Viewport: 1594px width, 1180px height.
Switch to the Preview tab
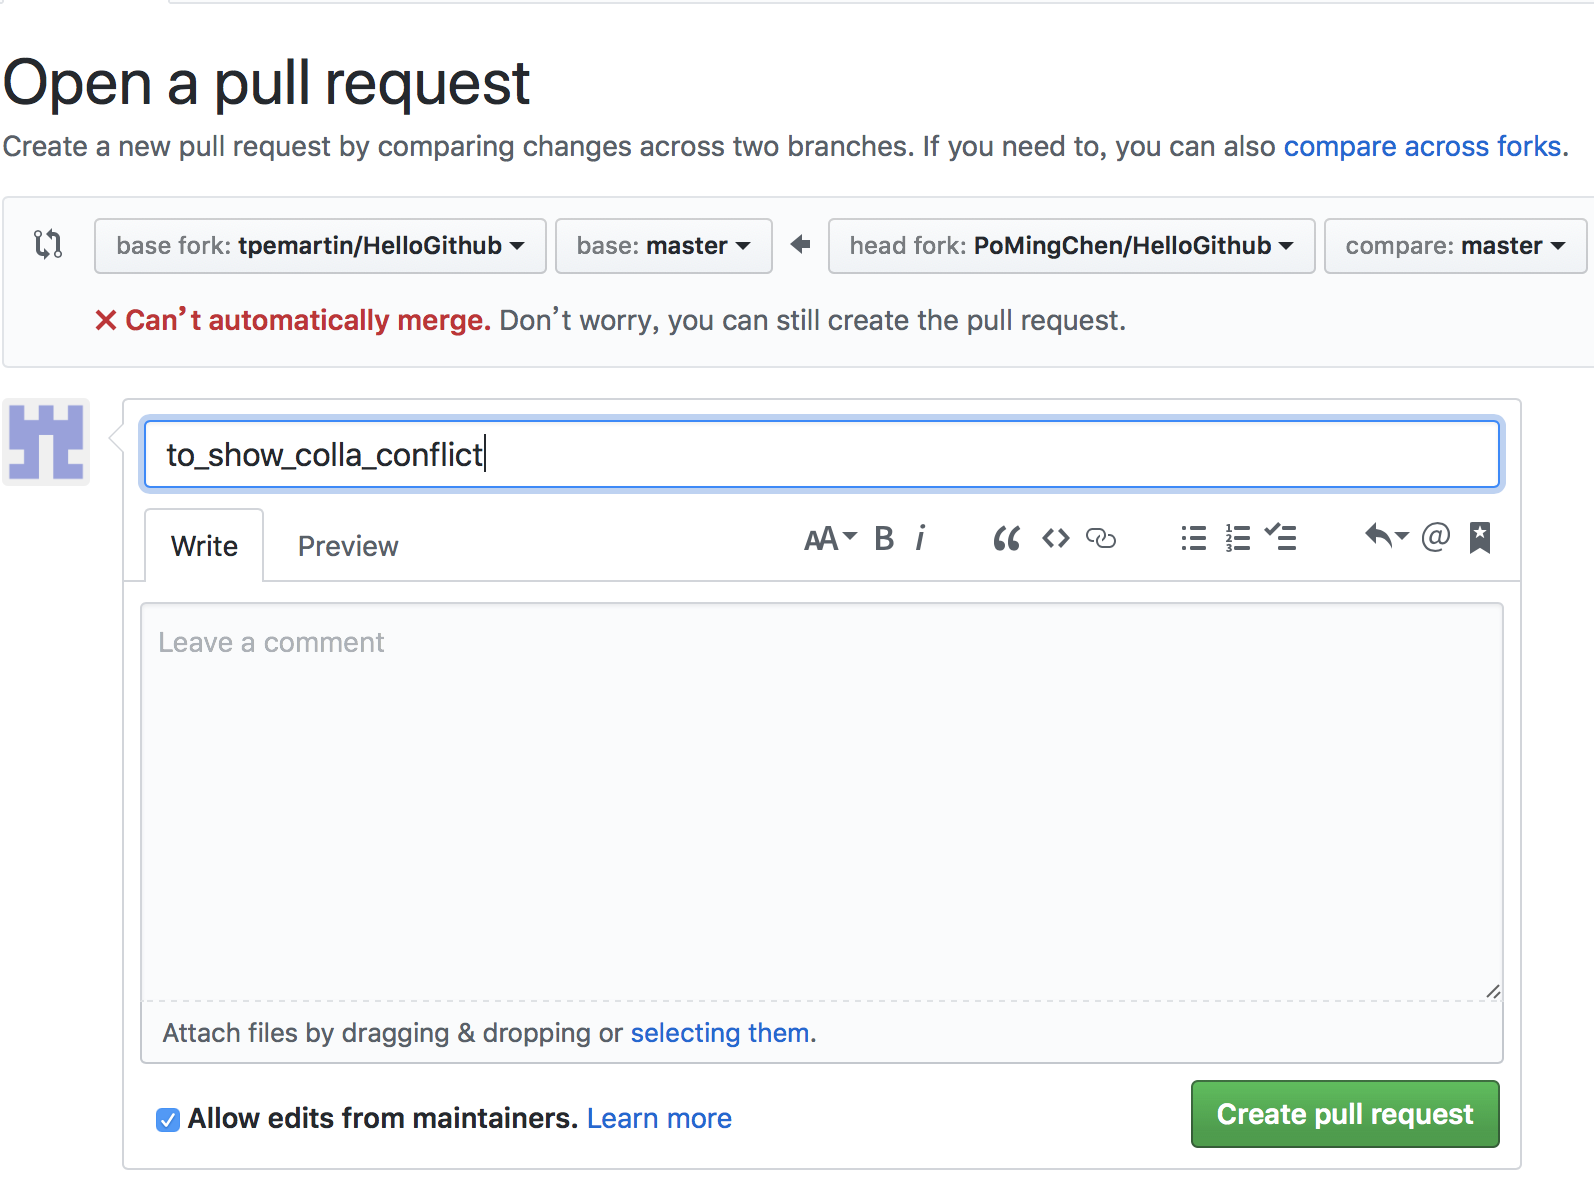tap(348, 546)
